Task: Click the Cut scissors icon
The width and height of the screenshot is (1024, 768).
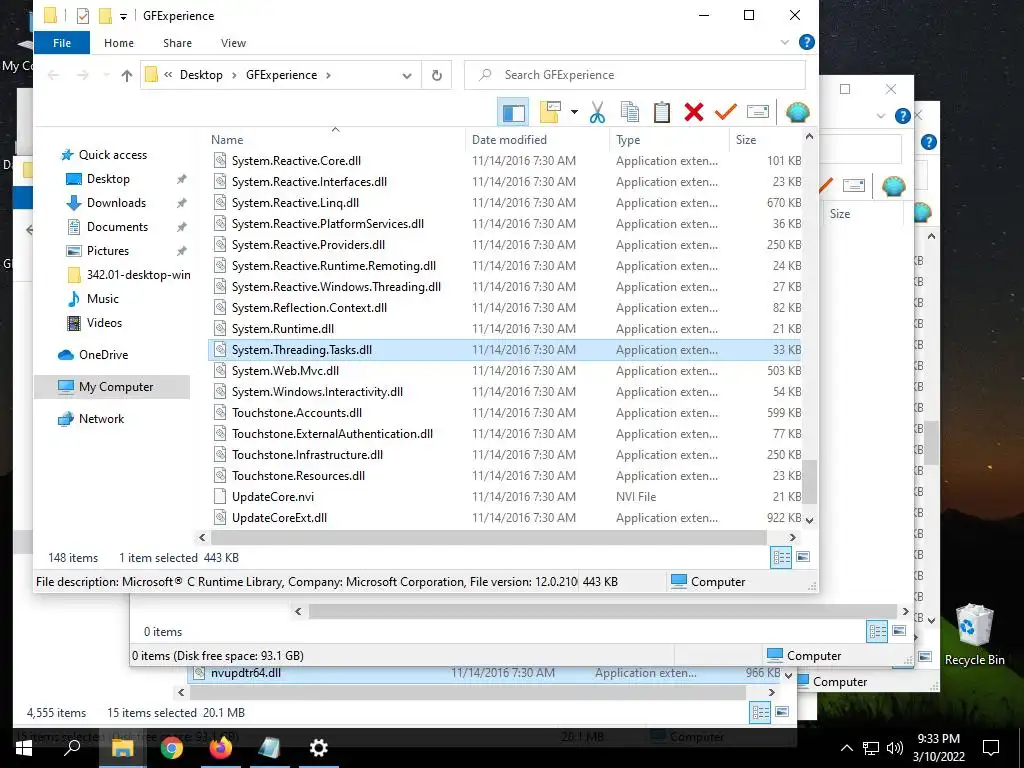Action: [597, 112]
